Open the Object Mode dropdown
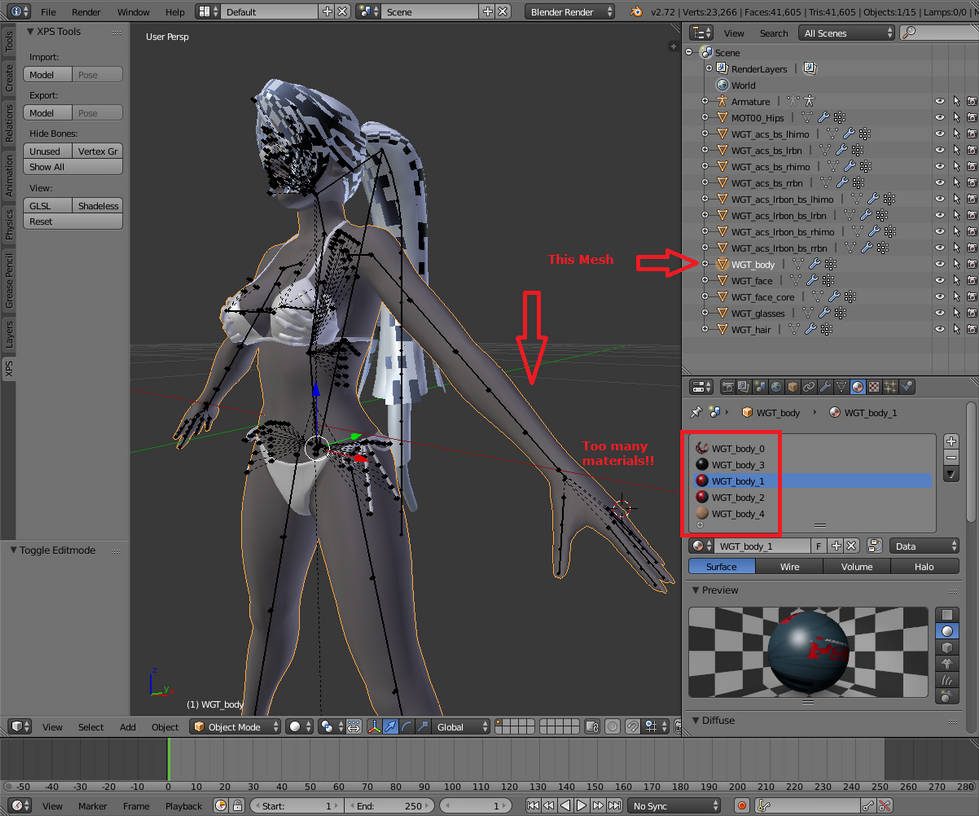The width and height of the screenshot is (979, 816). (x=235, y=727)
